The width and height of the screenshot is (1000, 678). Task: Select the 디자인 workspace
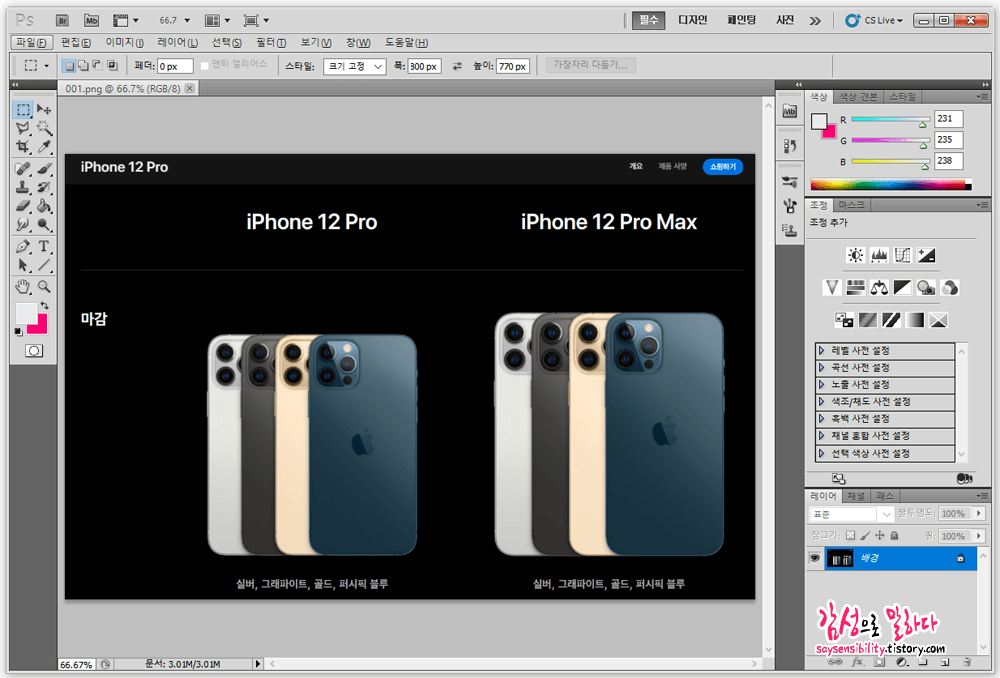[692, 20]
